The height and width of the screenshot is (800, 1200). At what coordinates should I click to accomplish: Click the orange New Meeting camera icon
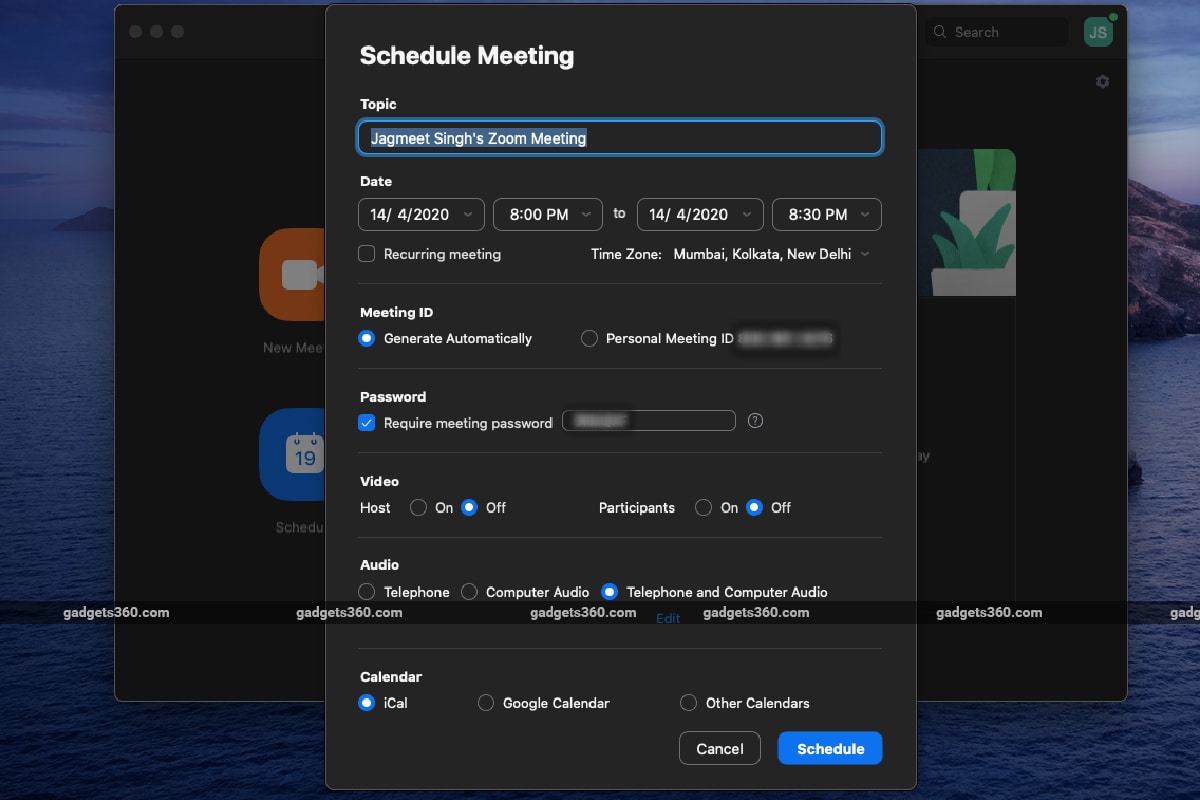pos(293,274)
